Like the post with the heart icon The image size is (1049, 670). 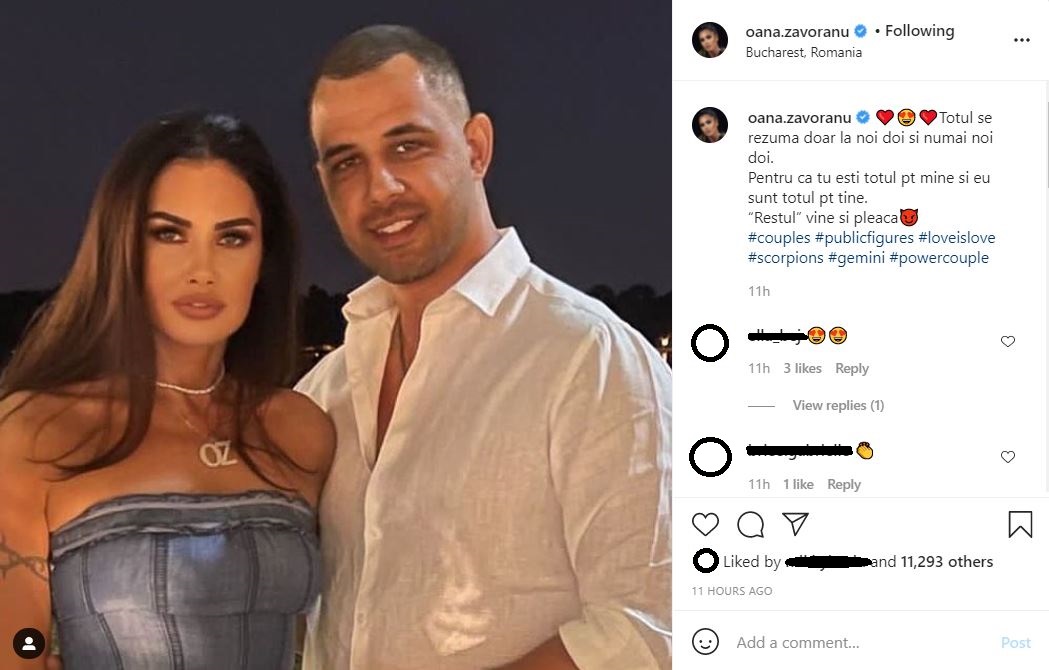tap(705, 524)
